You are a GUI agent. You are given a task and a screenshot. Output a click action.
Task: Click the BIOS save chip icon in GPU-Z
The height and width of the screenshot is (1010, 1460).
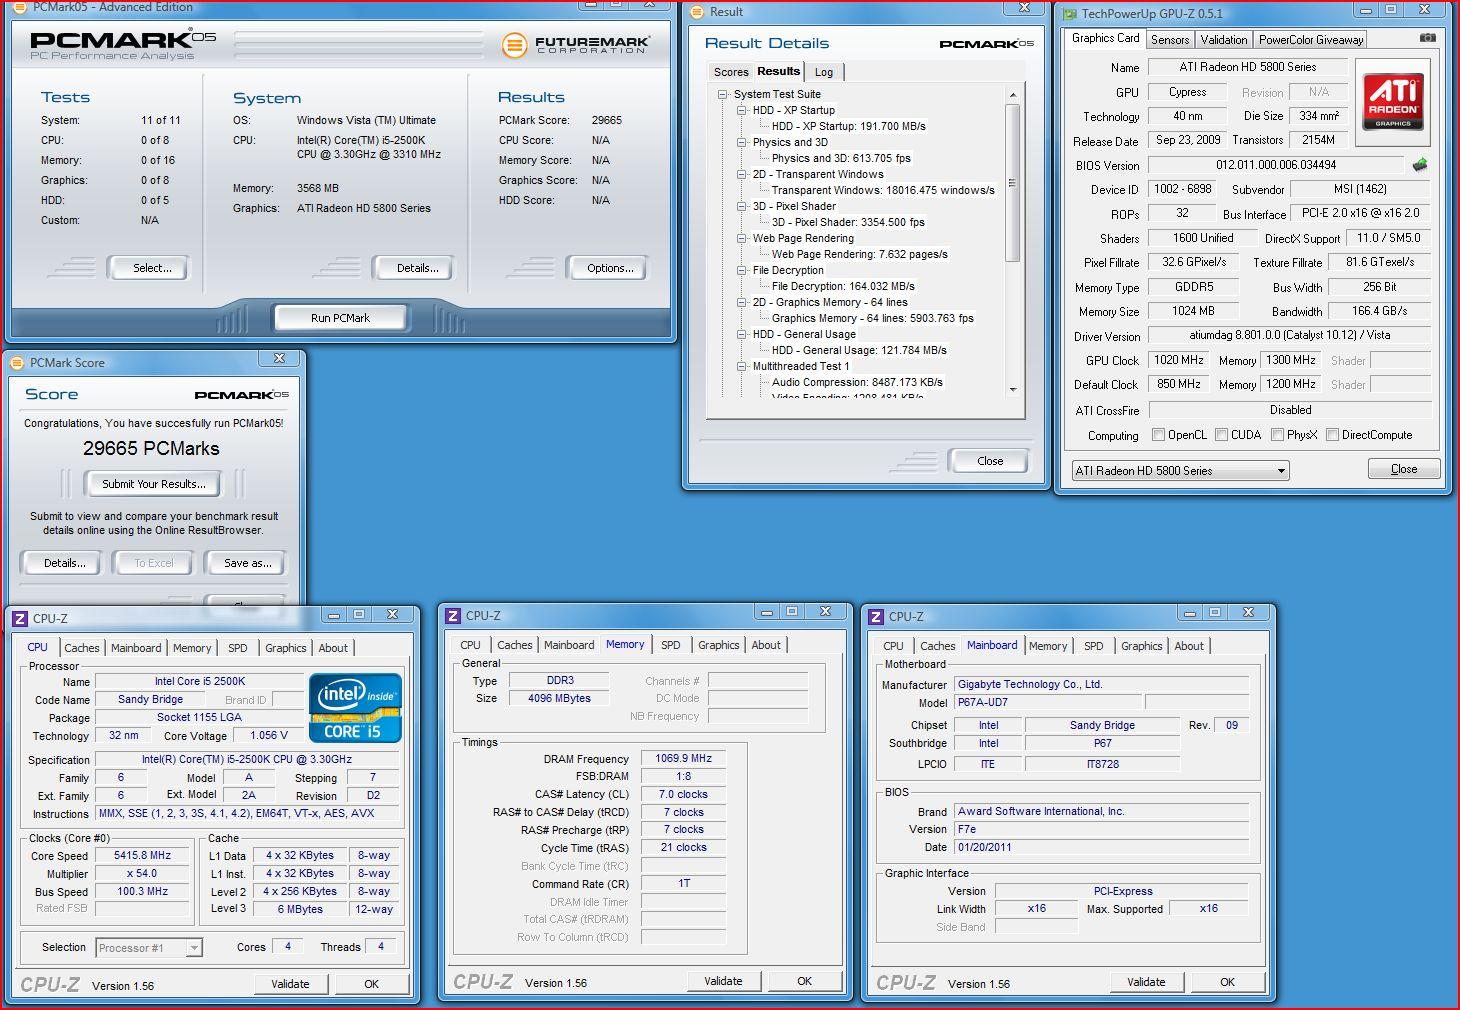1419,164
